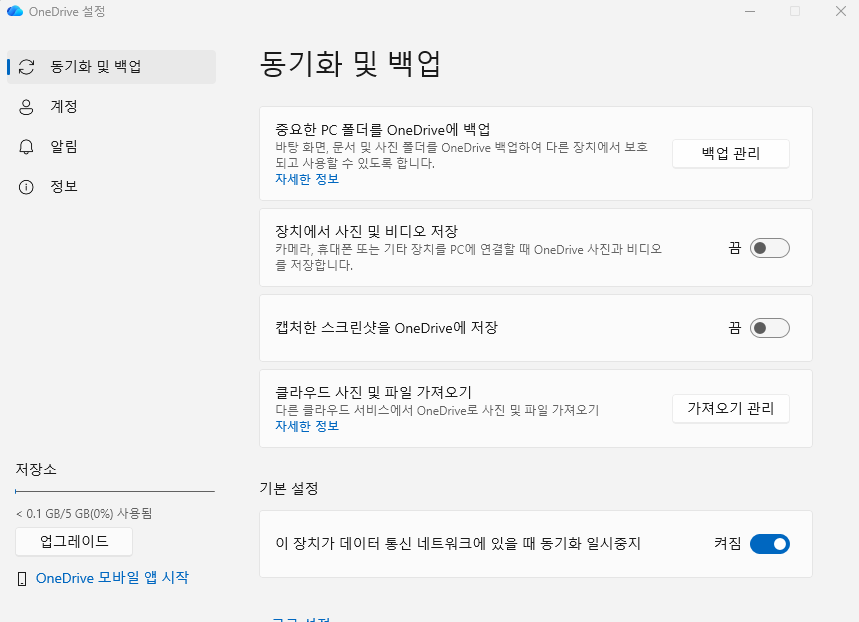
Task: Click the bell icon beside 알림
Action: [x=26, y=147]
